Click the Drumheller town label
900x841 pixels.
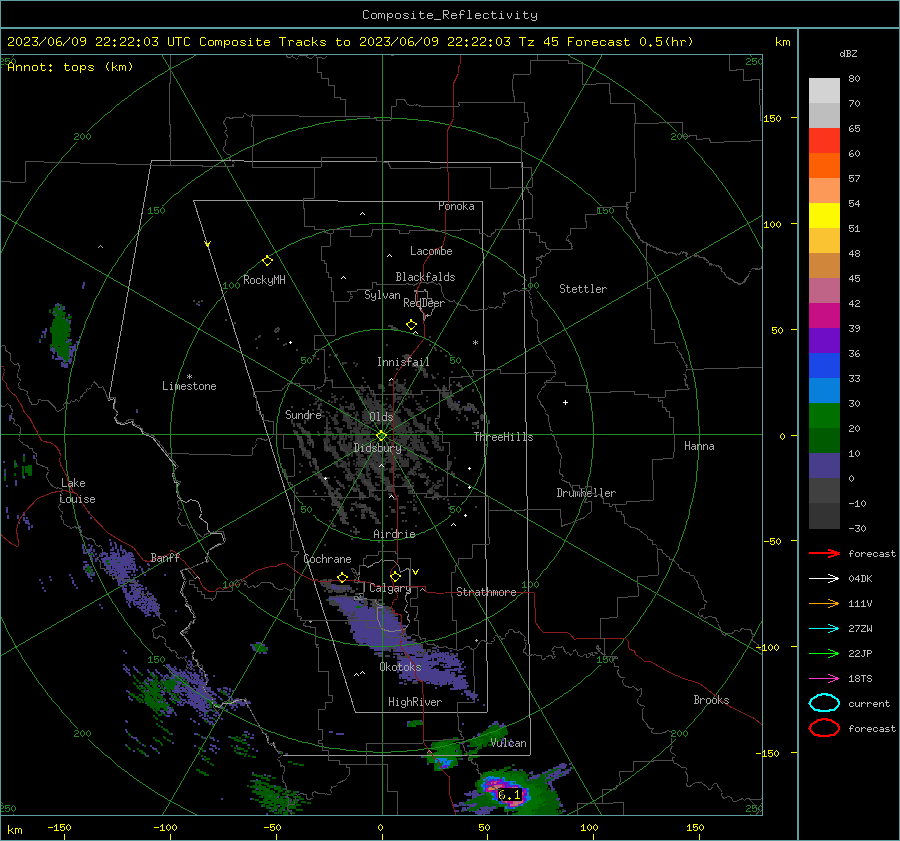586,493
